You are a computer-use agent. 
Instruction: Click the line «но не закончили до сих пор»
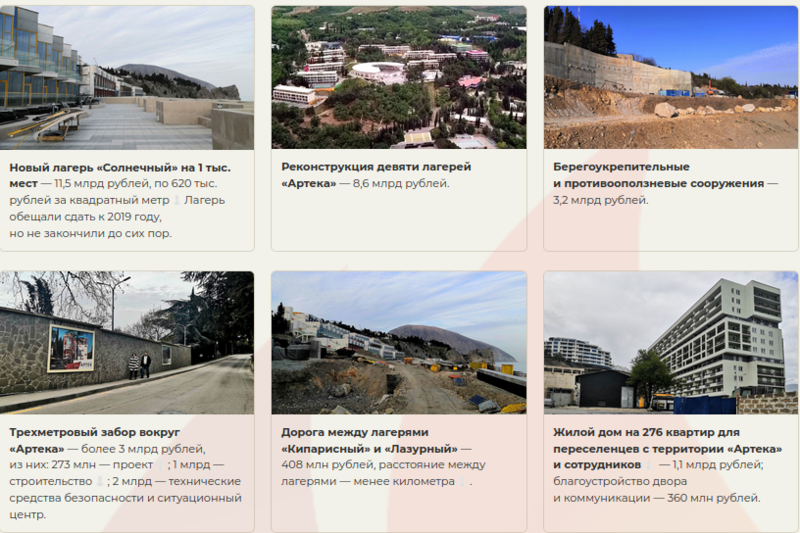[x=90, y=233]
